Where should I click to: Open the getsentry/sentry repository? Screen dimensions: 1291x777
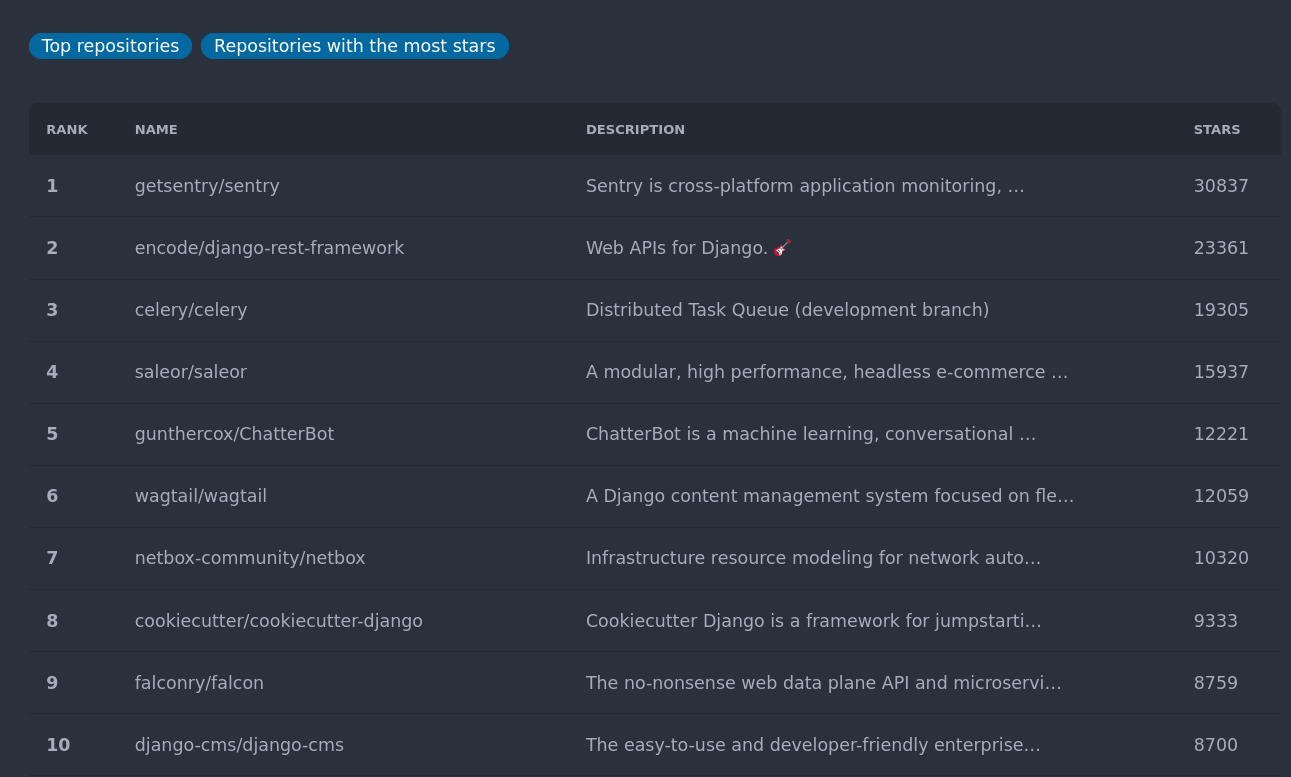206,186
